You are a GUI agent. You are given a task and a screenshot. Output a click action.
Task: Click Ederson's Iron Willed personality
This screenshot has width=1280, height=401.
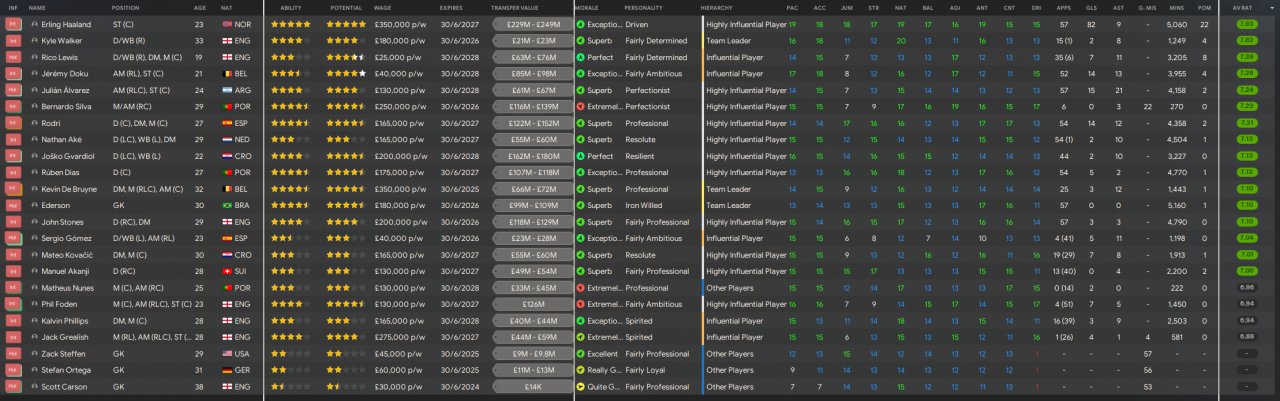644,205
